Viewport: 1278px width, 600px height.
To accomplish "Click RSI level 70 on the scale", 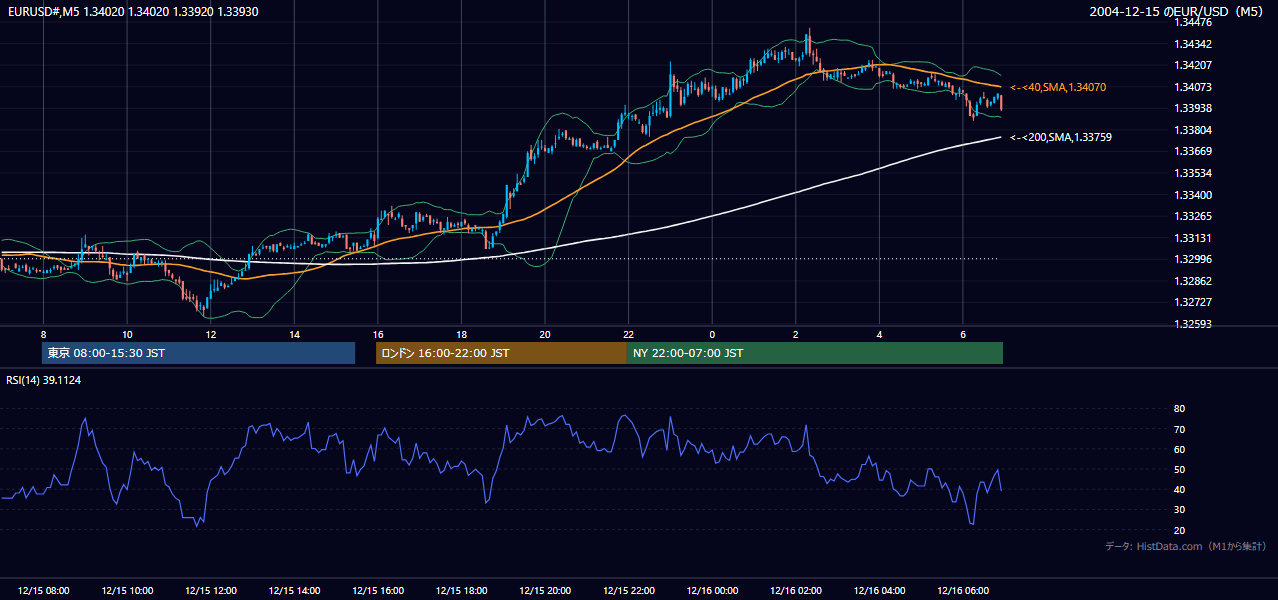I will 1180,429.
